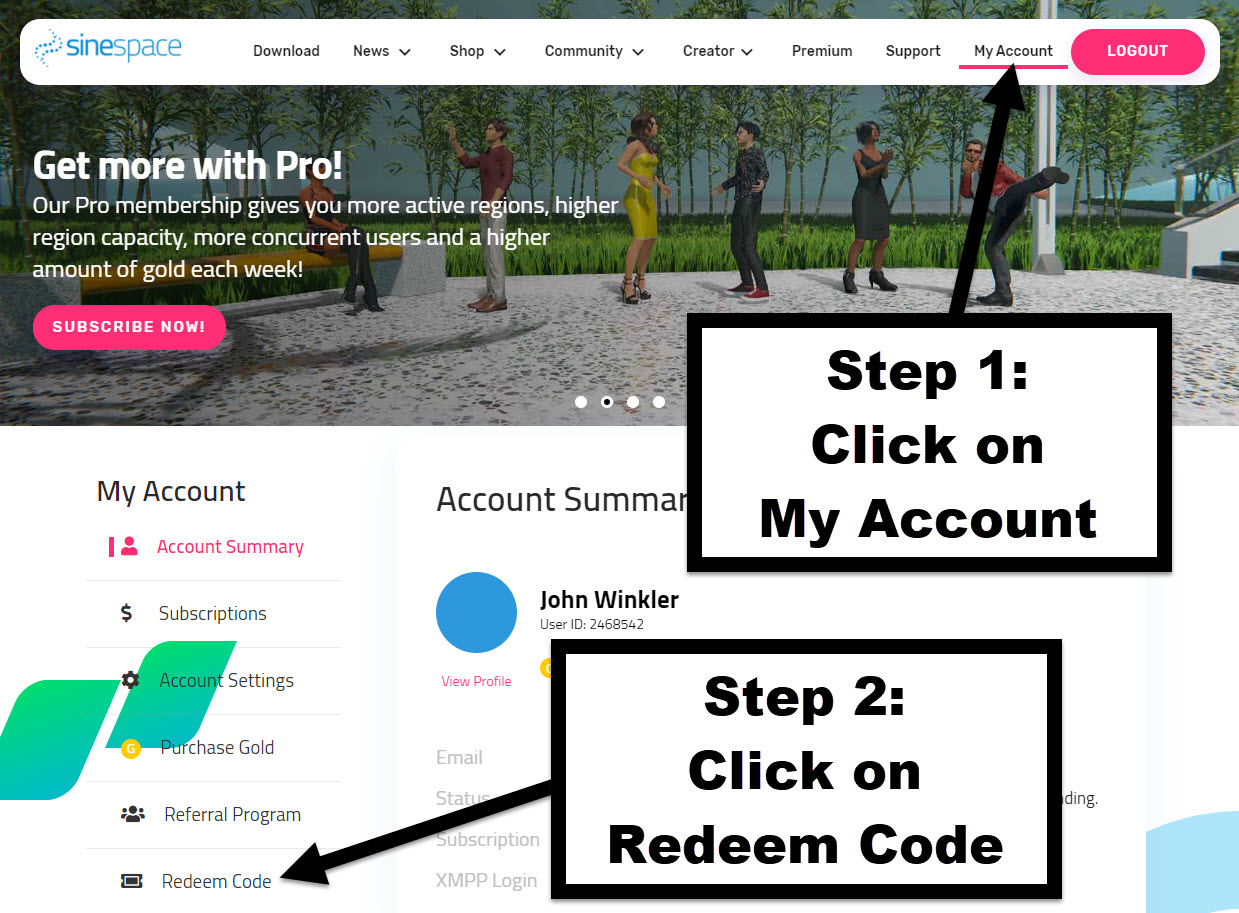Click the dollar sign Subscriptions icon
1239x913 pixels.
(126, 613)
